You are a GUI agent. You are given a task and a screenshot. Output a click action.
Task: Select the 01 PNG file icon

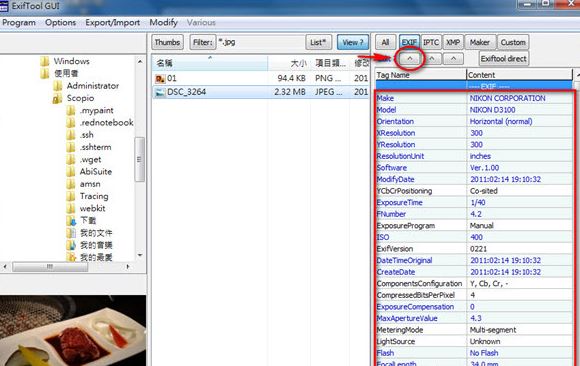coord(160,78)
